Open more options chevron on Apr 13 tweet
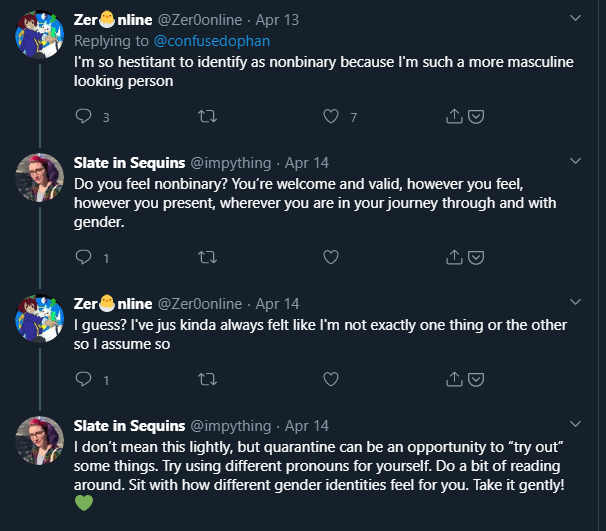Viewport: 606px width, 531px height. 575,19
